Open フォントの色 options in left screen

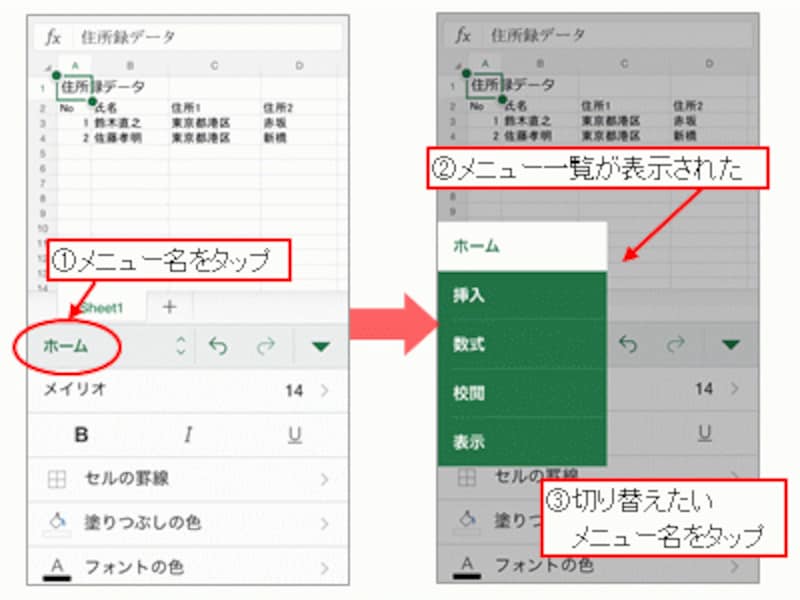(188, 566)
